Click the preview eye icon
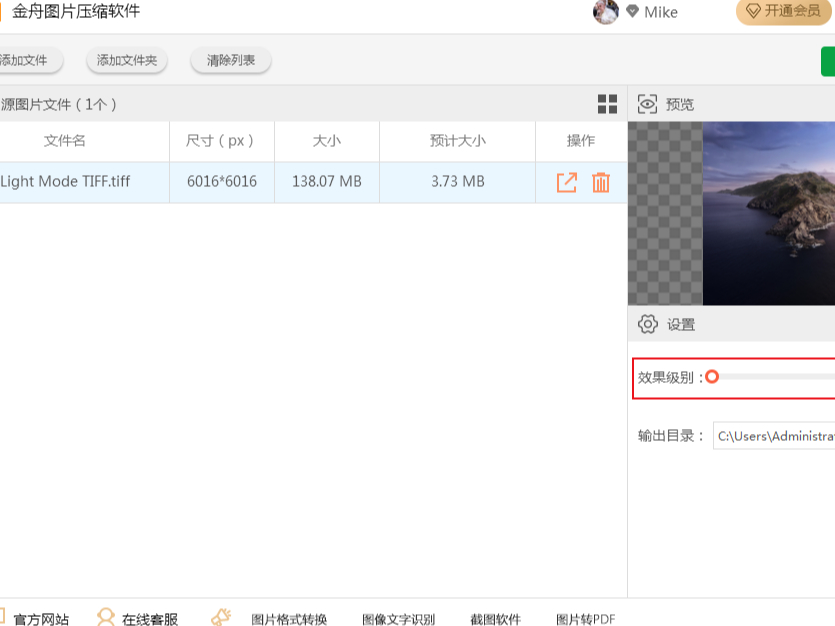The image size is (835, 626). coord(648,104)
